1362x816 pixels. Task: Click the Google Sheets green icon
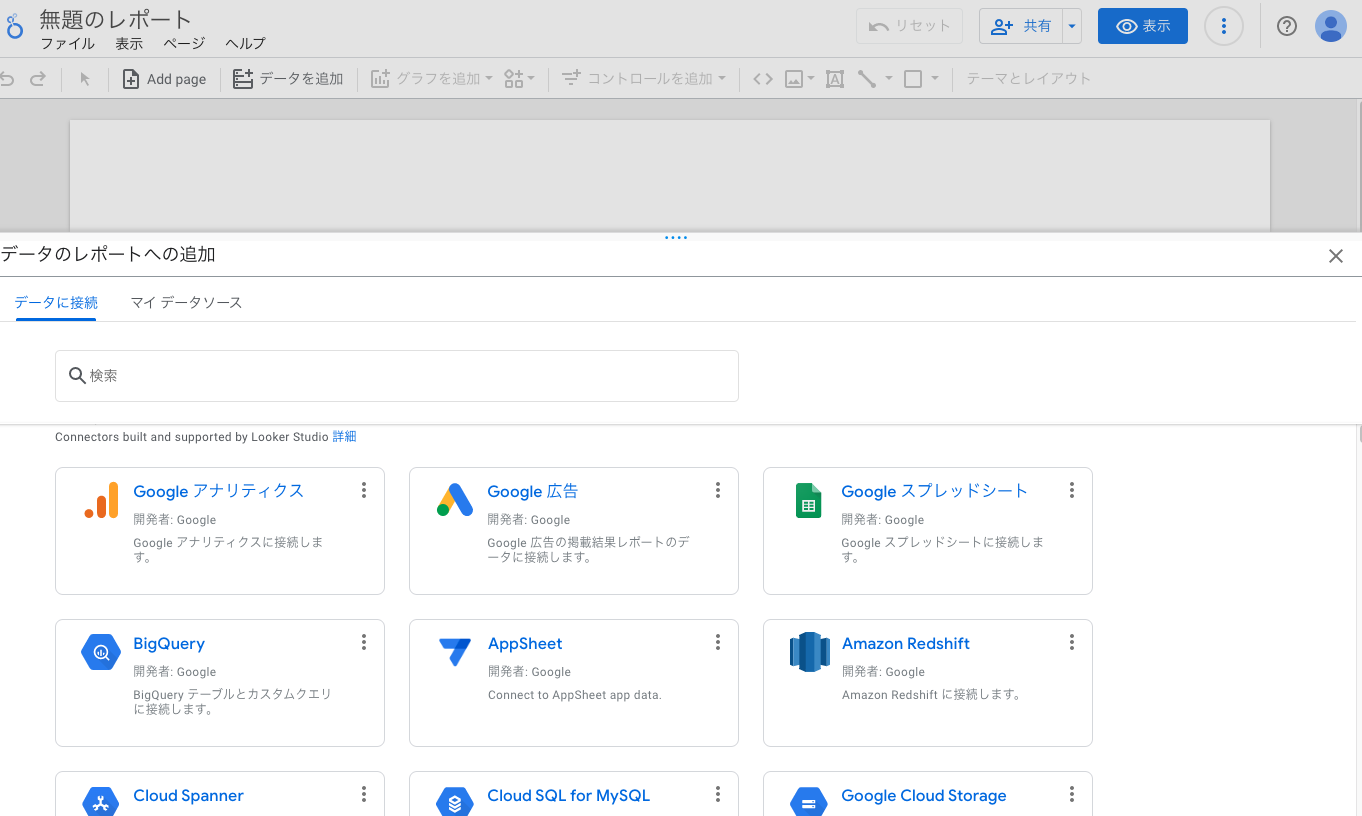click(808, 500)
